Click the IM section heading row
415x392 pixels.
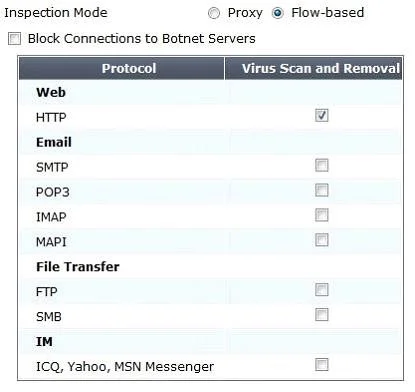[x=211, y=342]
